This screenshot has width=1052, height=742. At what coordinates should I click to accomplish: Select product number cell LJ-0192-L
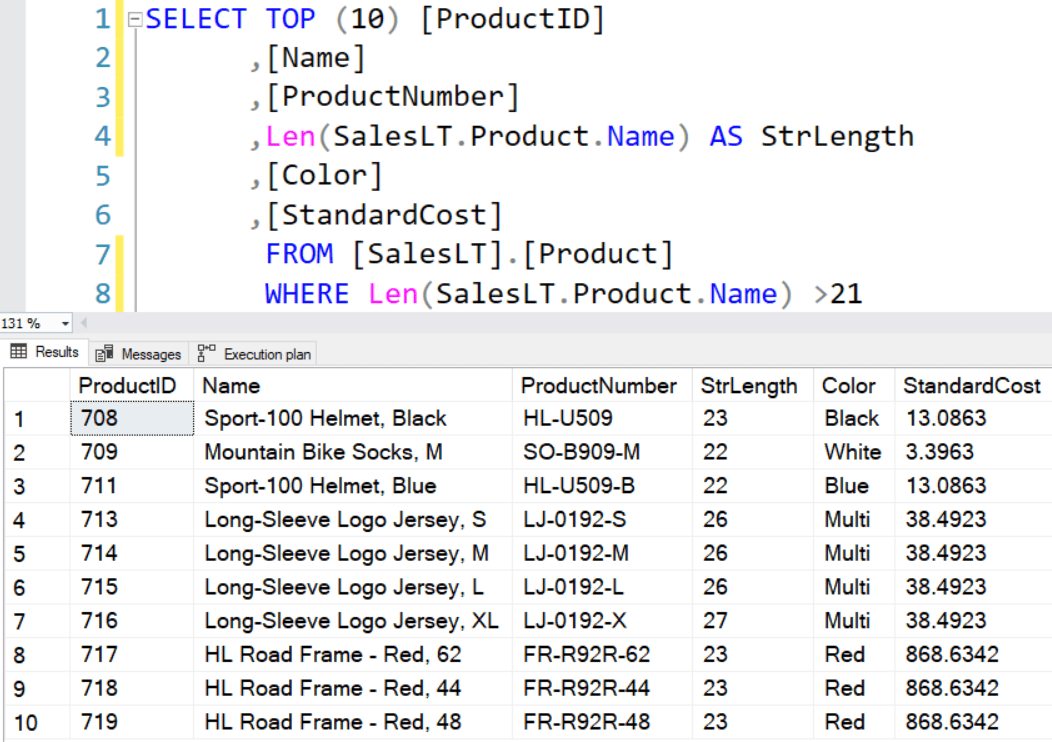click(602, 587)
